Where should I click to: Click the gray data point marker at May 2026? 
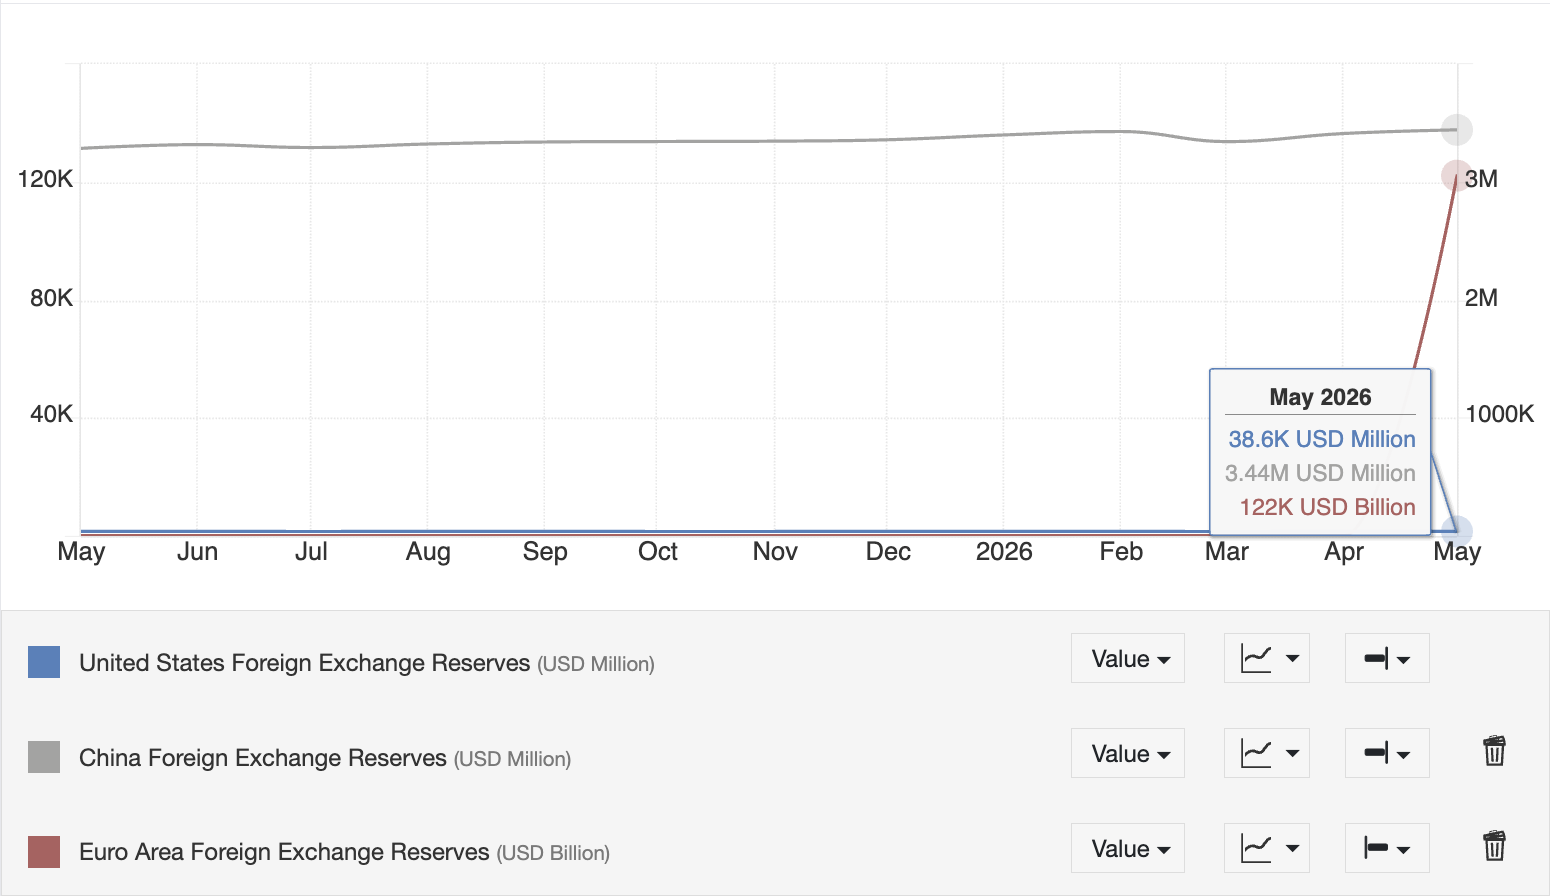pyautogui.click(x=1457, y=130)
